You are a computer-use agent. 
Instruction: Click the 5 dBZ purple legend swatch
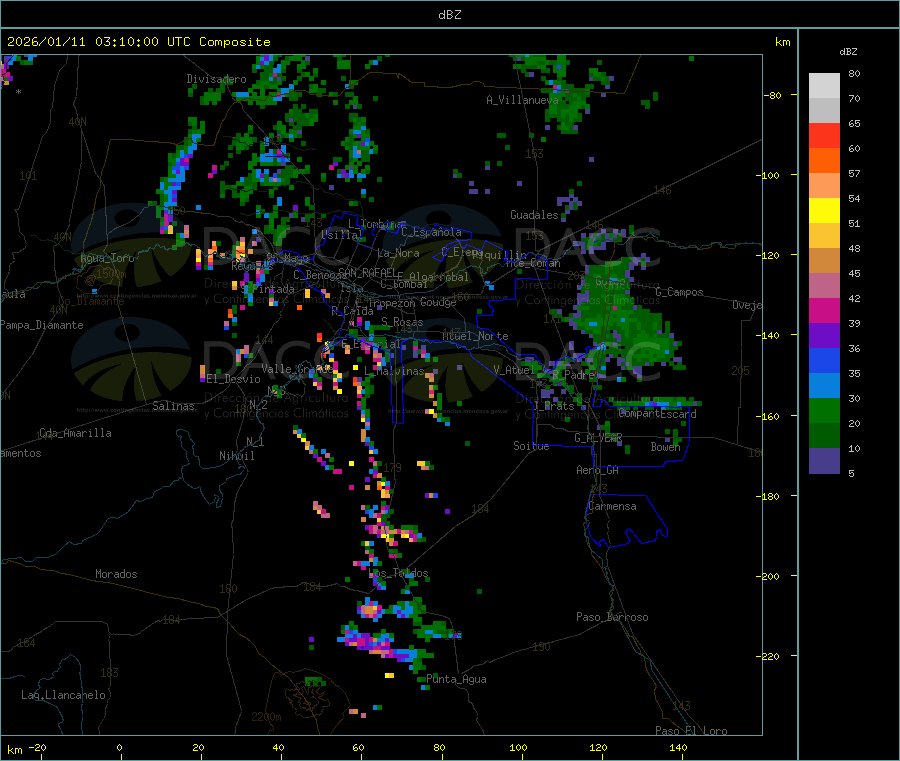[x=824, y=461]
